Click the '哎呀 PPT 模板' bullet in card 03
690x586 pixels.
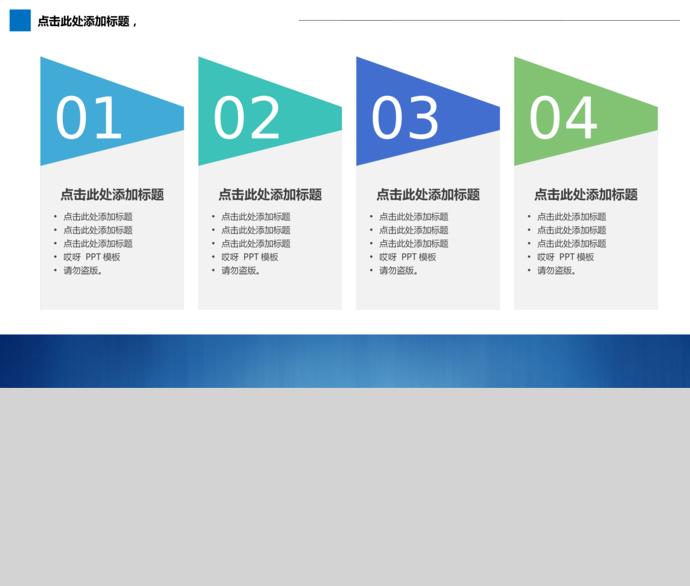click(x=407, y=257)
